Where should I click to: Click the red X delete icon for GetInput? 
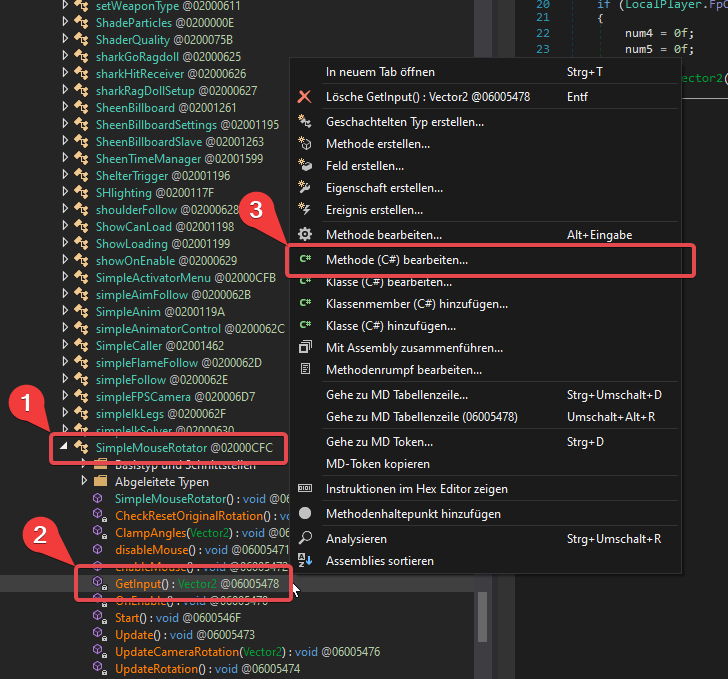305,97
